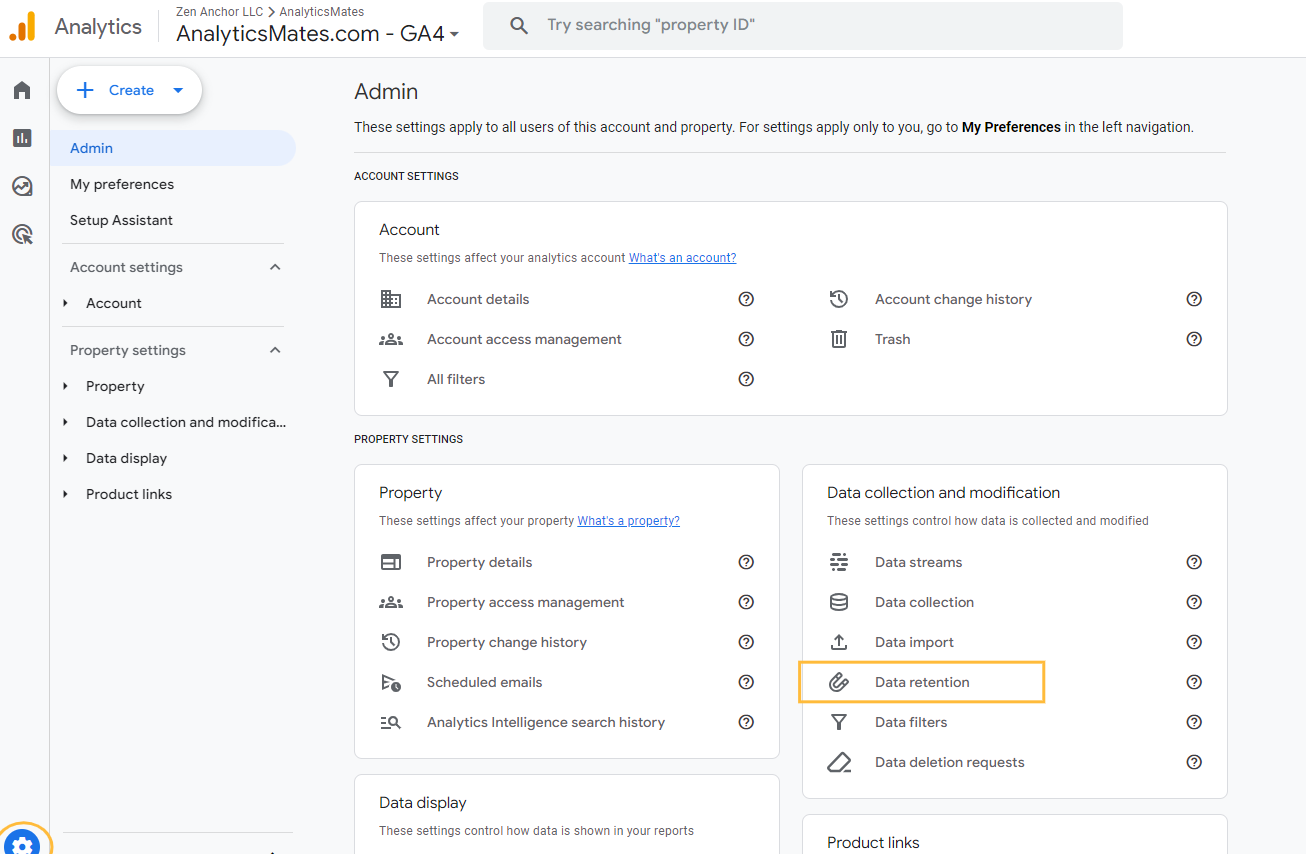Show help for Analytics Intelligence search history
Viewport: 1306px width, 854px height.
point(746,722)
